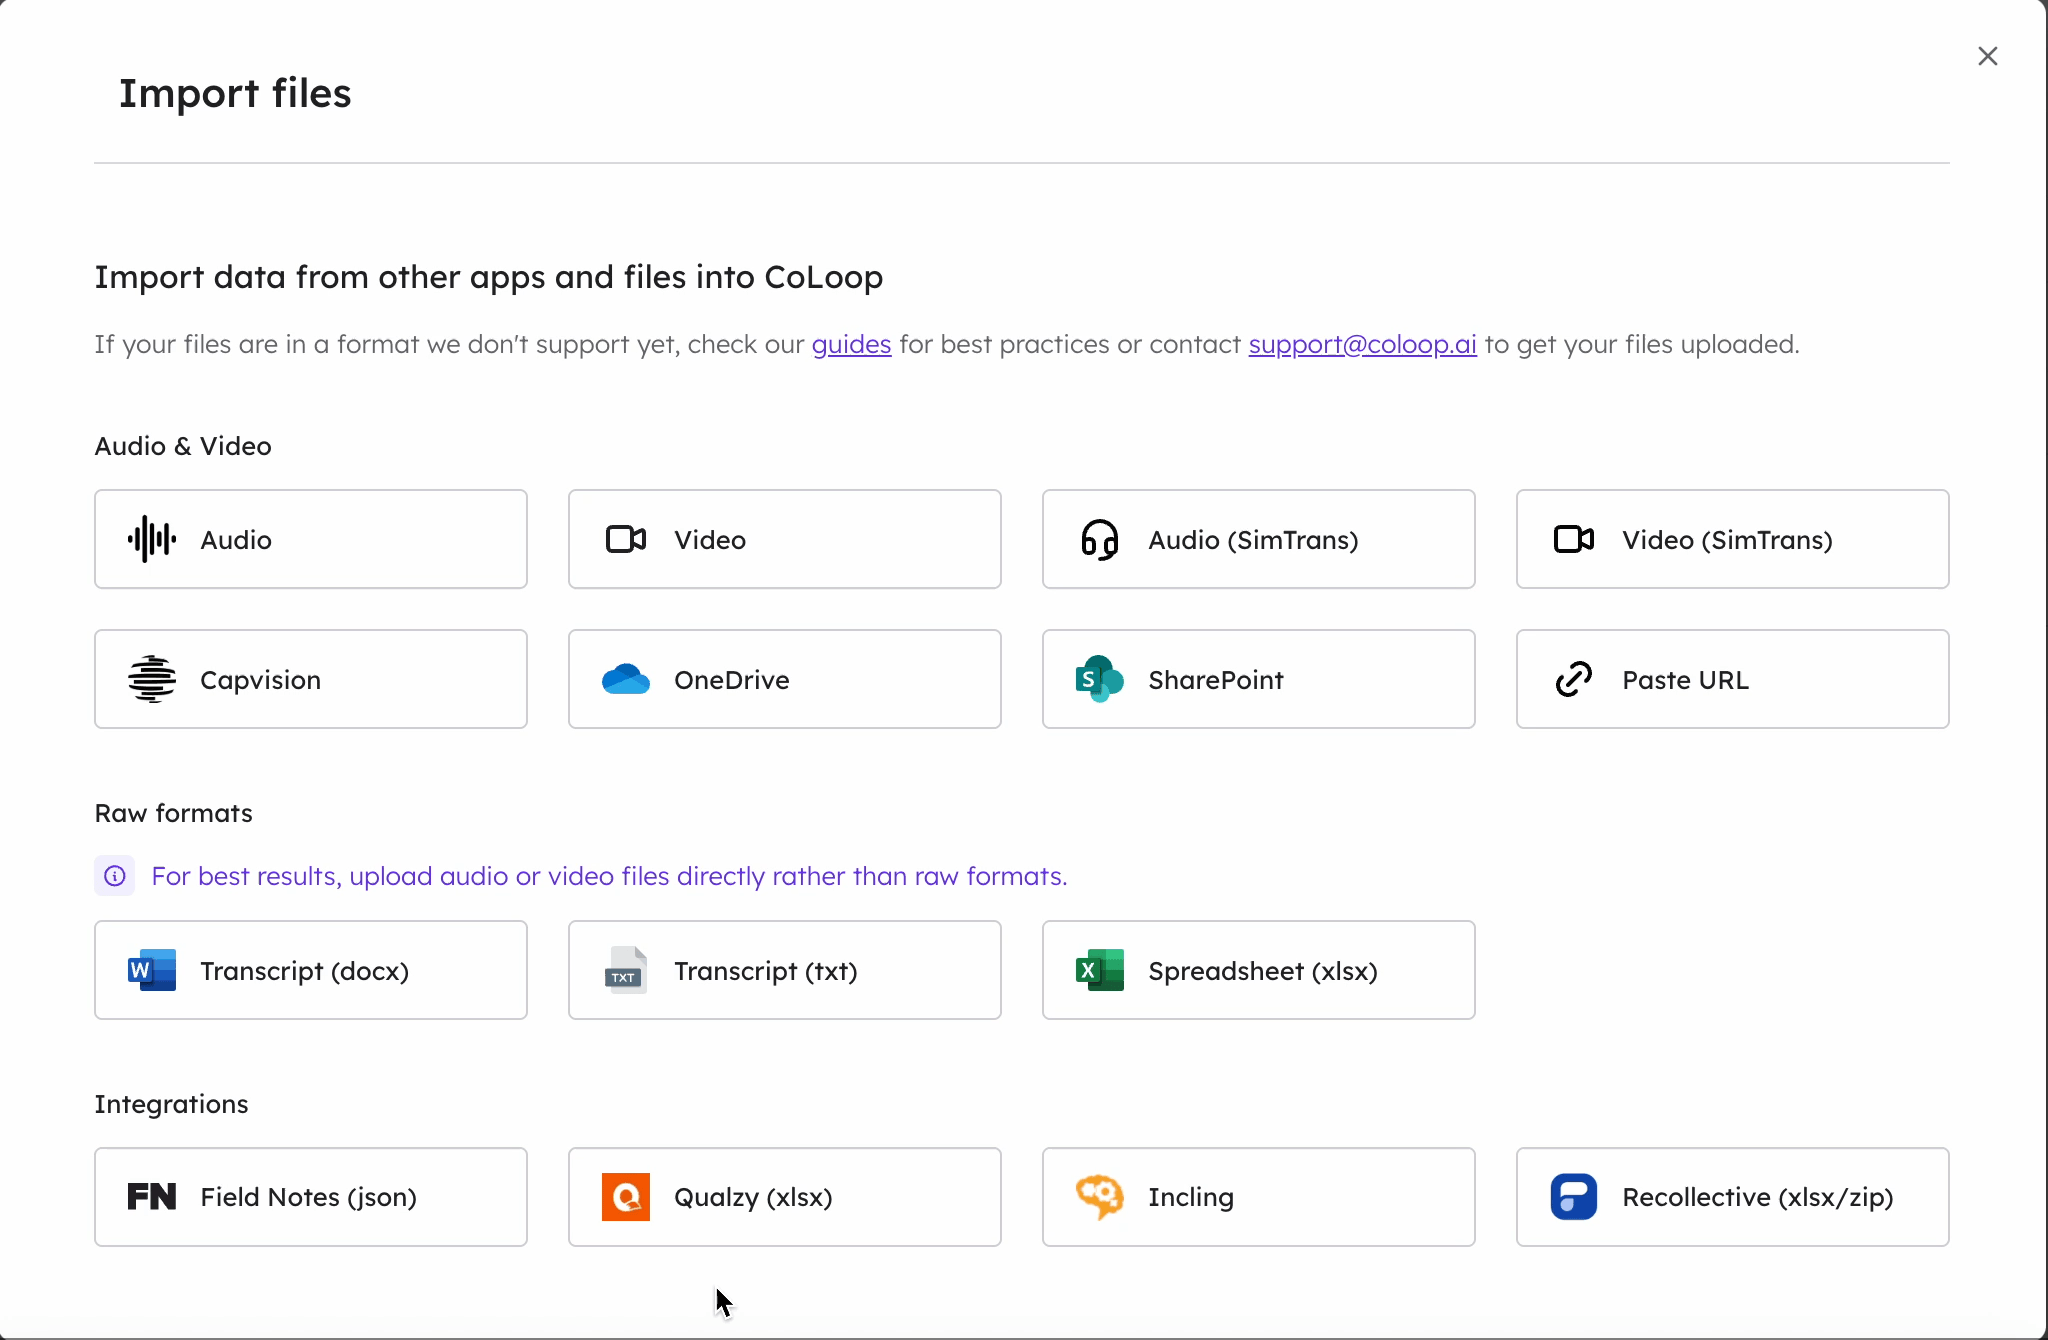Click the Word docx transcript icon

coord(152,970)
